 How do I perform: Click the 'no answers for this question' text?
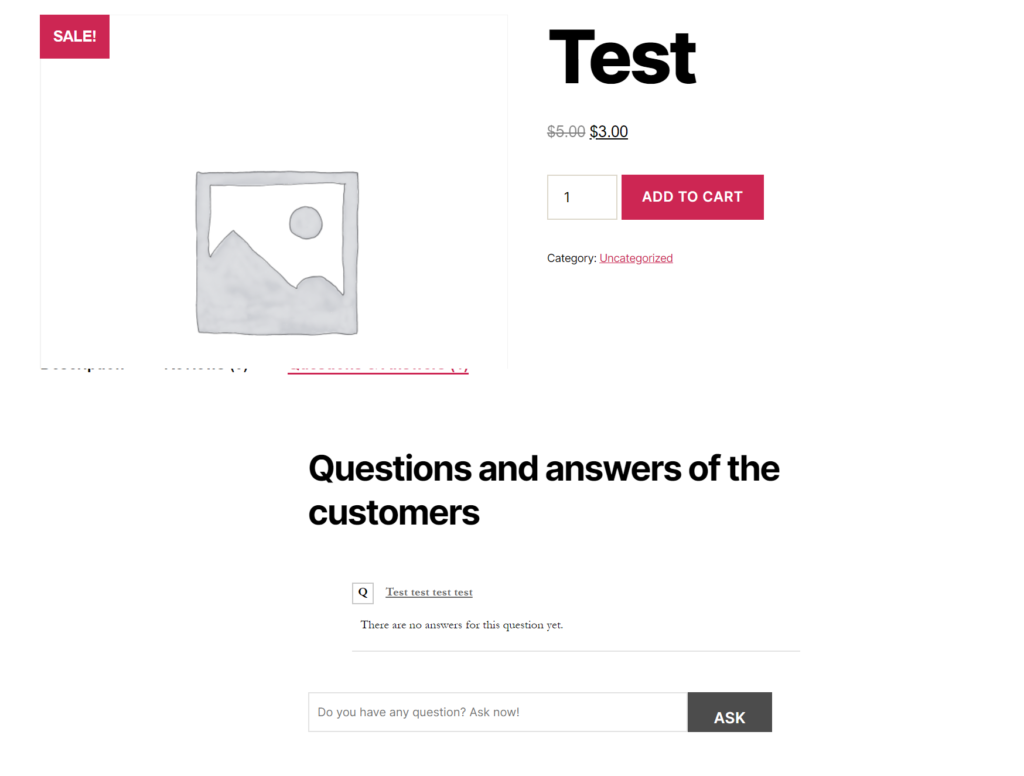click(462, 625)
